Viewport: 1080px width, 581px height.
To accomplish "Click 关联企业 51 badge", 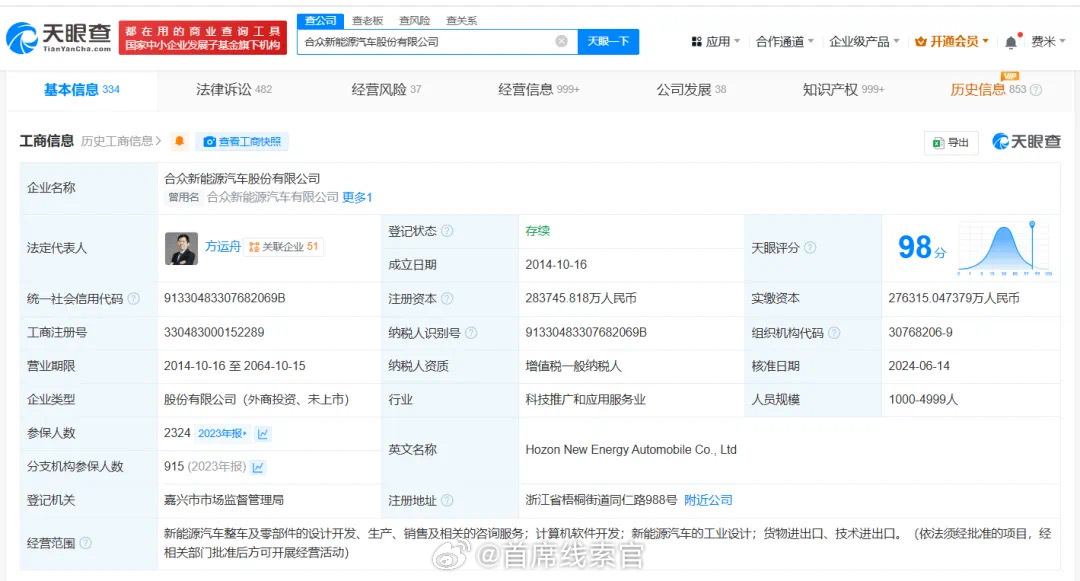I will tap(283, 247).
